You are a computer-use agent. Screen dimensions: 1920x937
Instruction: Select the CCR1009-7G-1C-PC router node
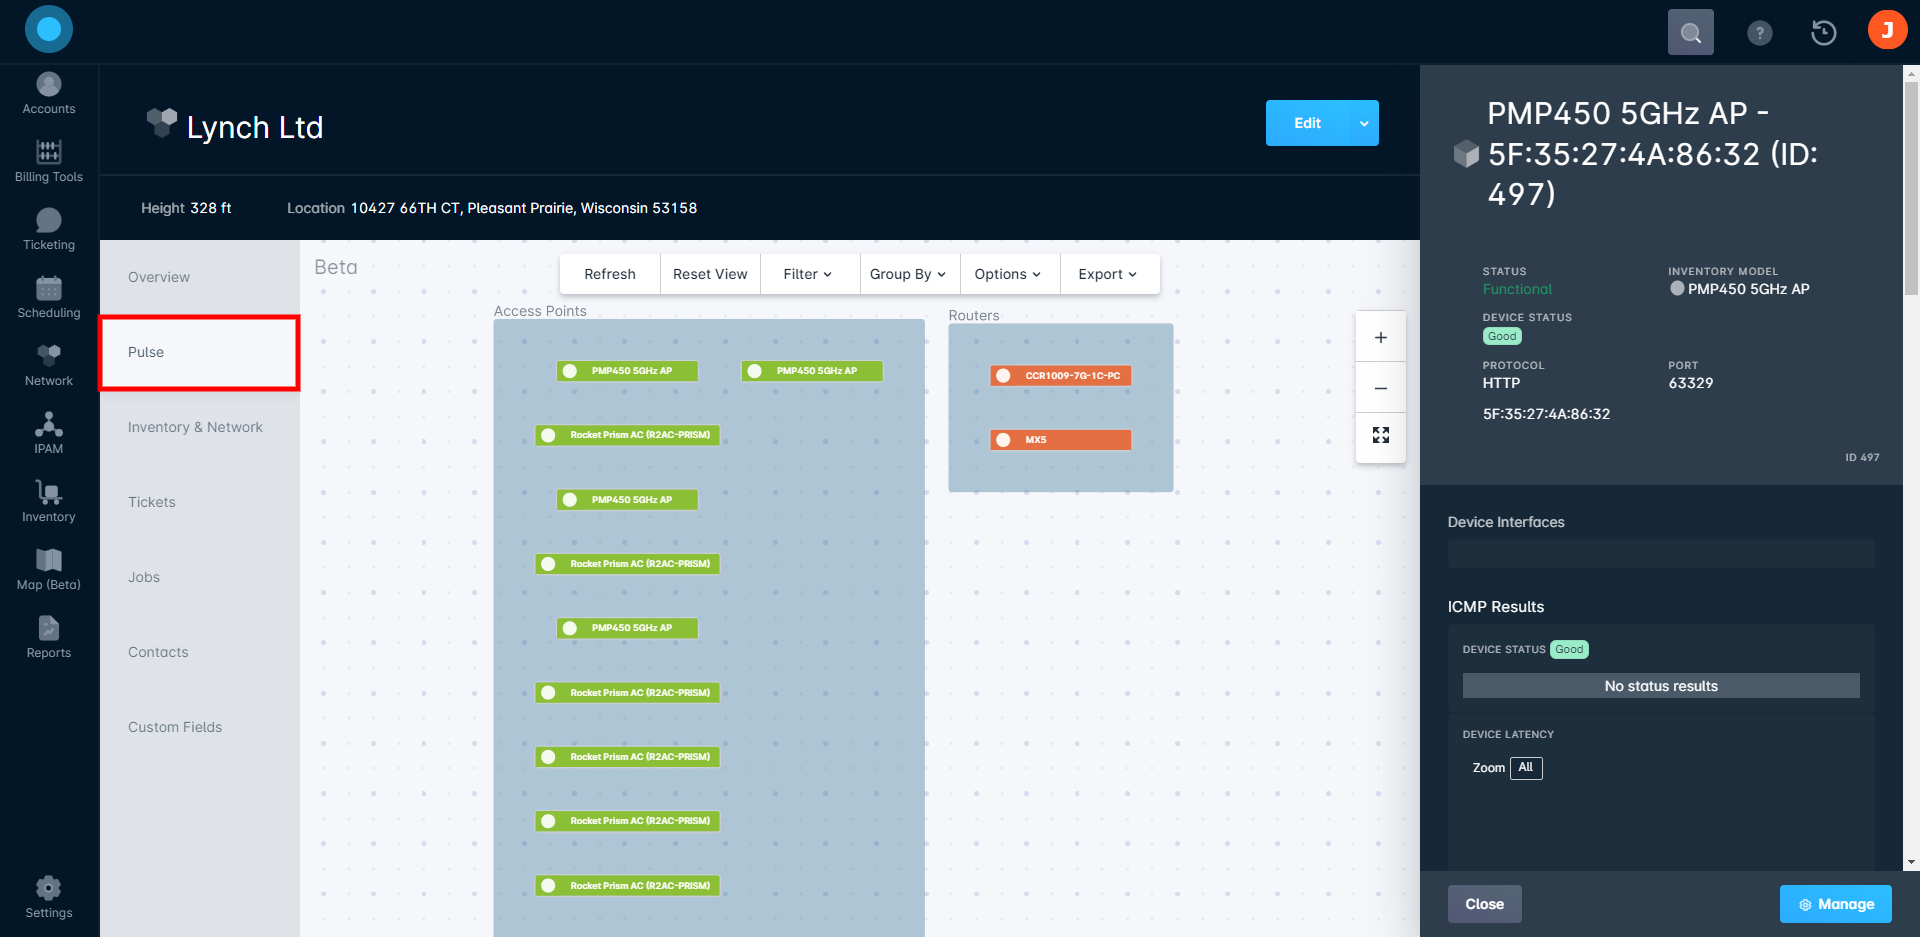coord(1061,376)
